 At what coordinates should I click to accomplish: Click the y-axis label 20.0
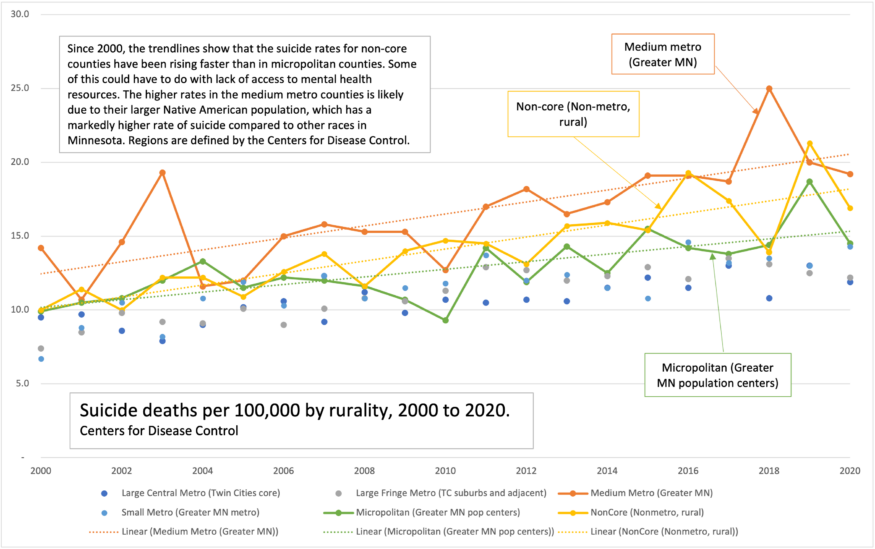(x=20, y=162)
